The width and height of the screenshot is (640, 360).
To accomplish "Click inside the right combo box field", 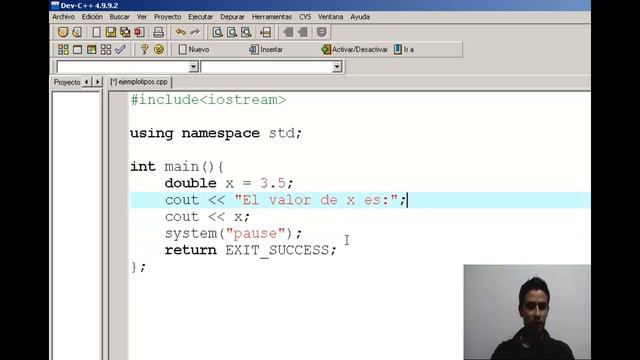I will [x=267, y=67].
